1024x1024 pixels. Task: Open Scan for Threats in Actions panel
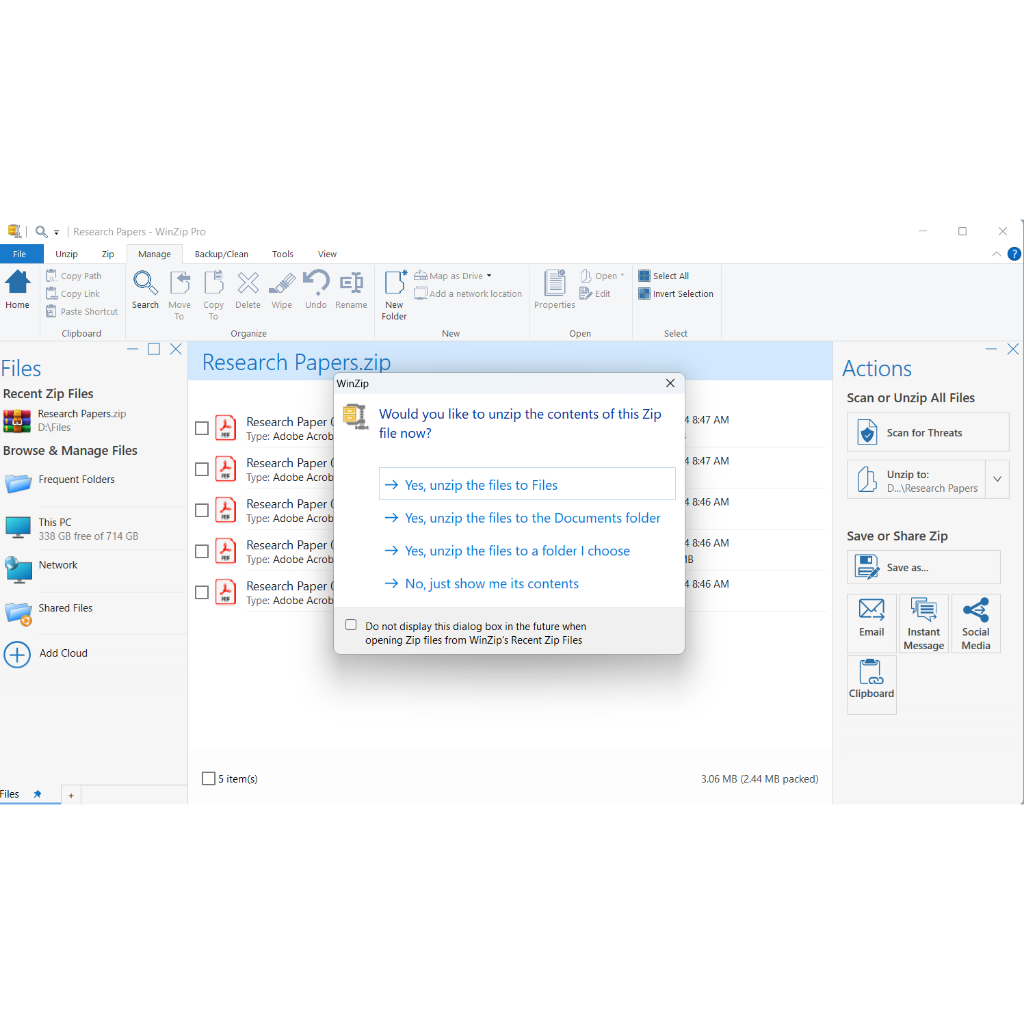[x=927, y=433]
